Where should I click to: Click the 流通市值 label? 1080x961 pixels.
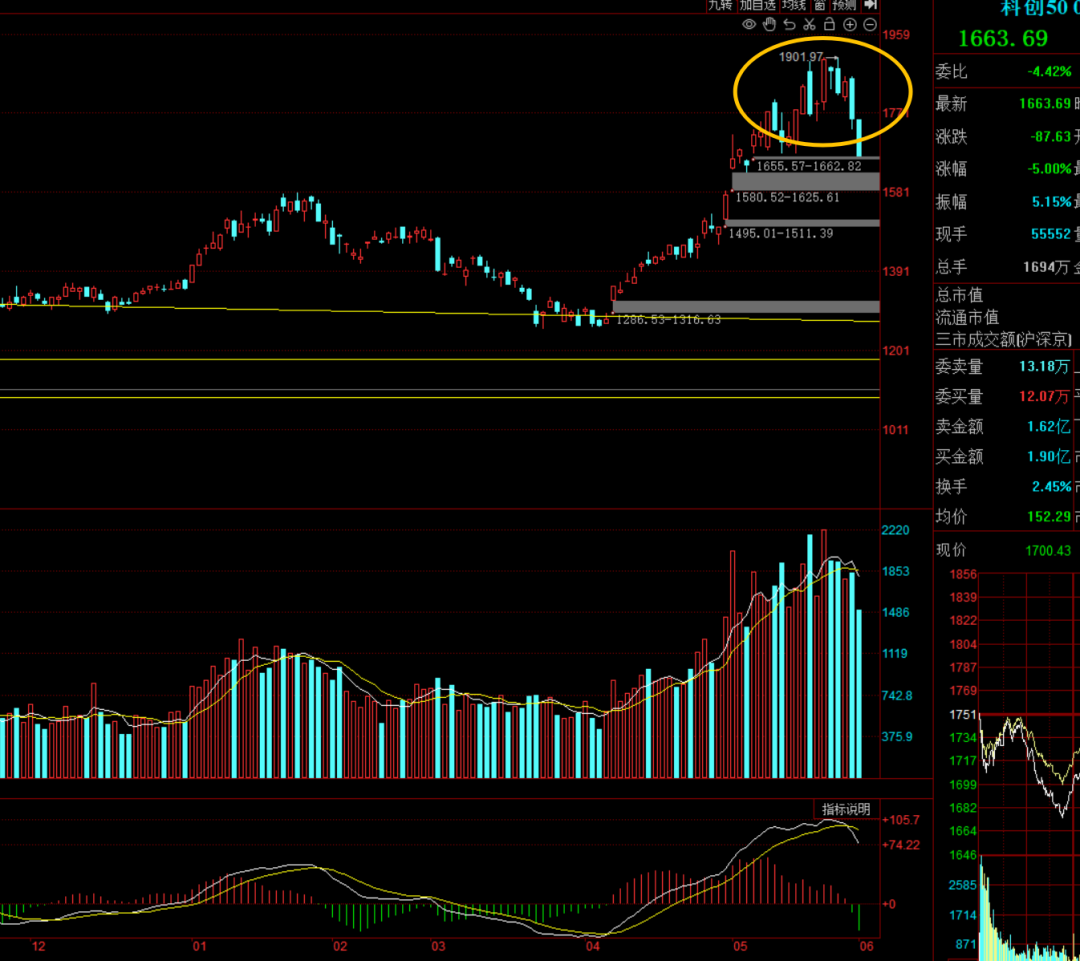click(967, 318)
